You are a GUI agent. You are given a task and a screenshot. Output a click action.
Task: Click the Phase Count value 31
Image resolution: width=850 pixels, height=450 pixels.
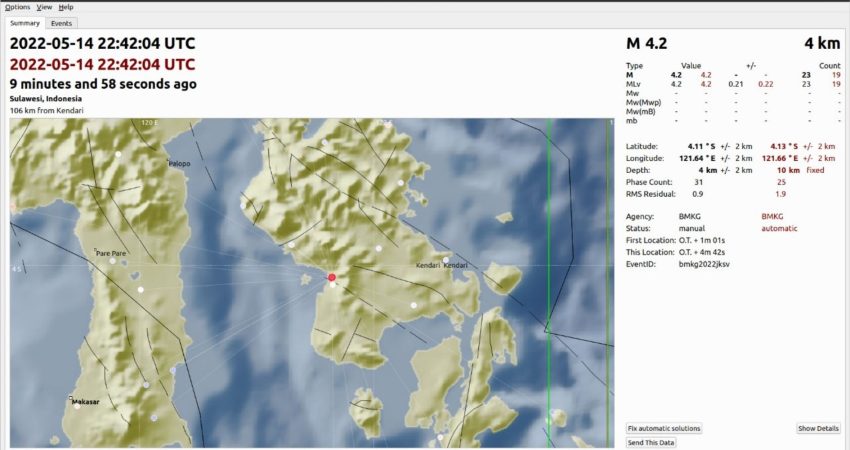click(699, 182)
